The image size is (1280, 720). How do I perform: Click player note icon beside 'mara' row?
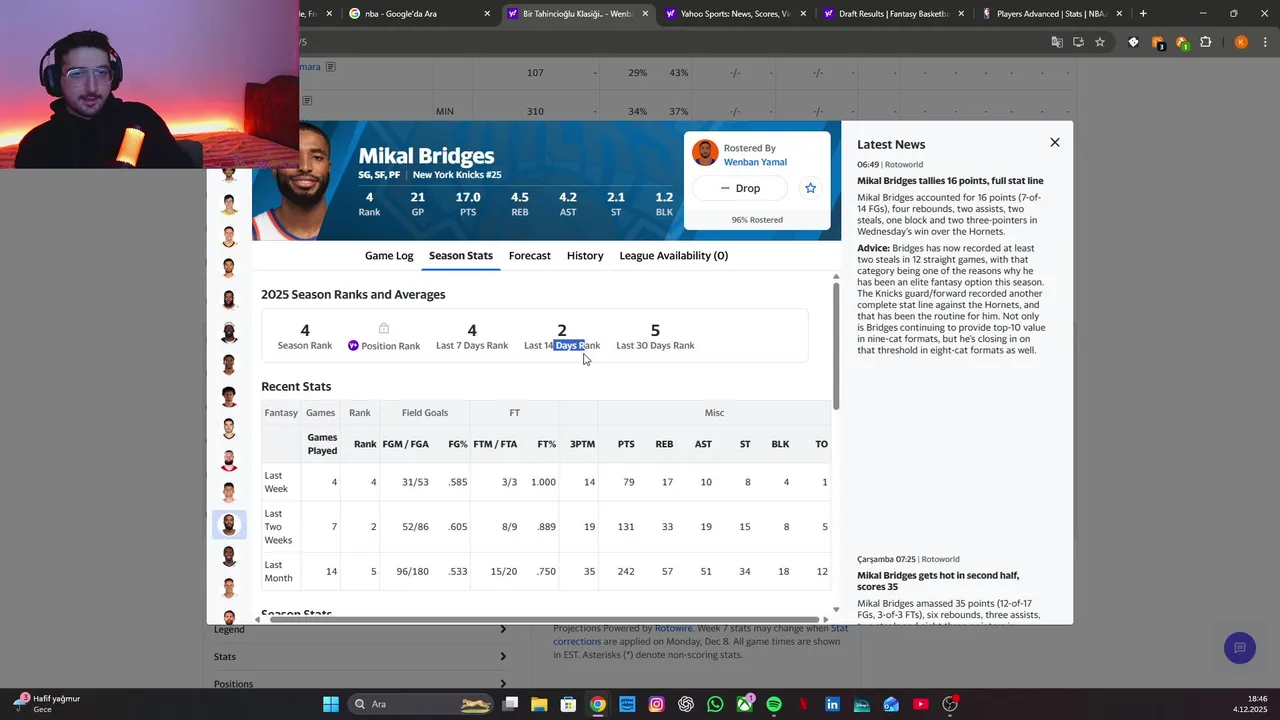point(331,67)
